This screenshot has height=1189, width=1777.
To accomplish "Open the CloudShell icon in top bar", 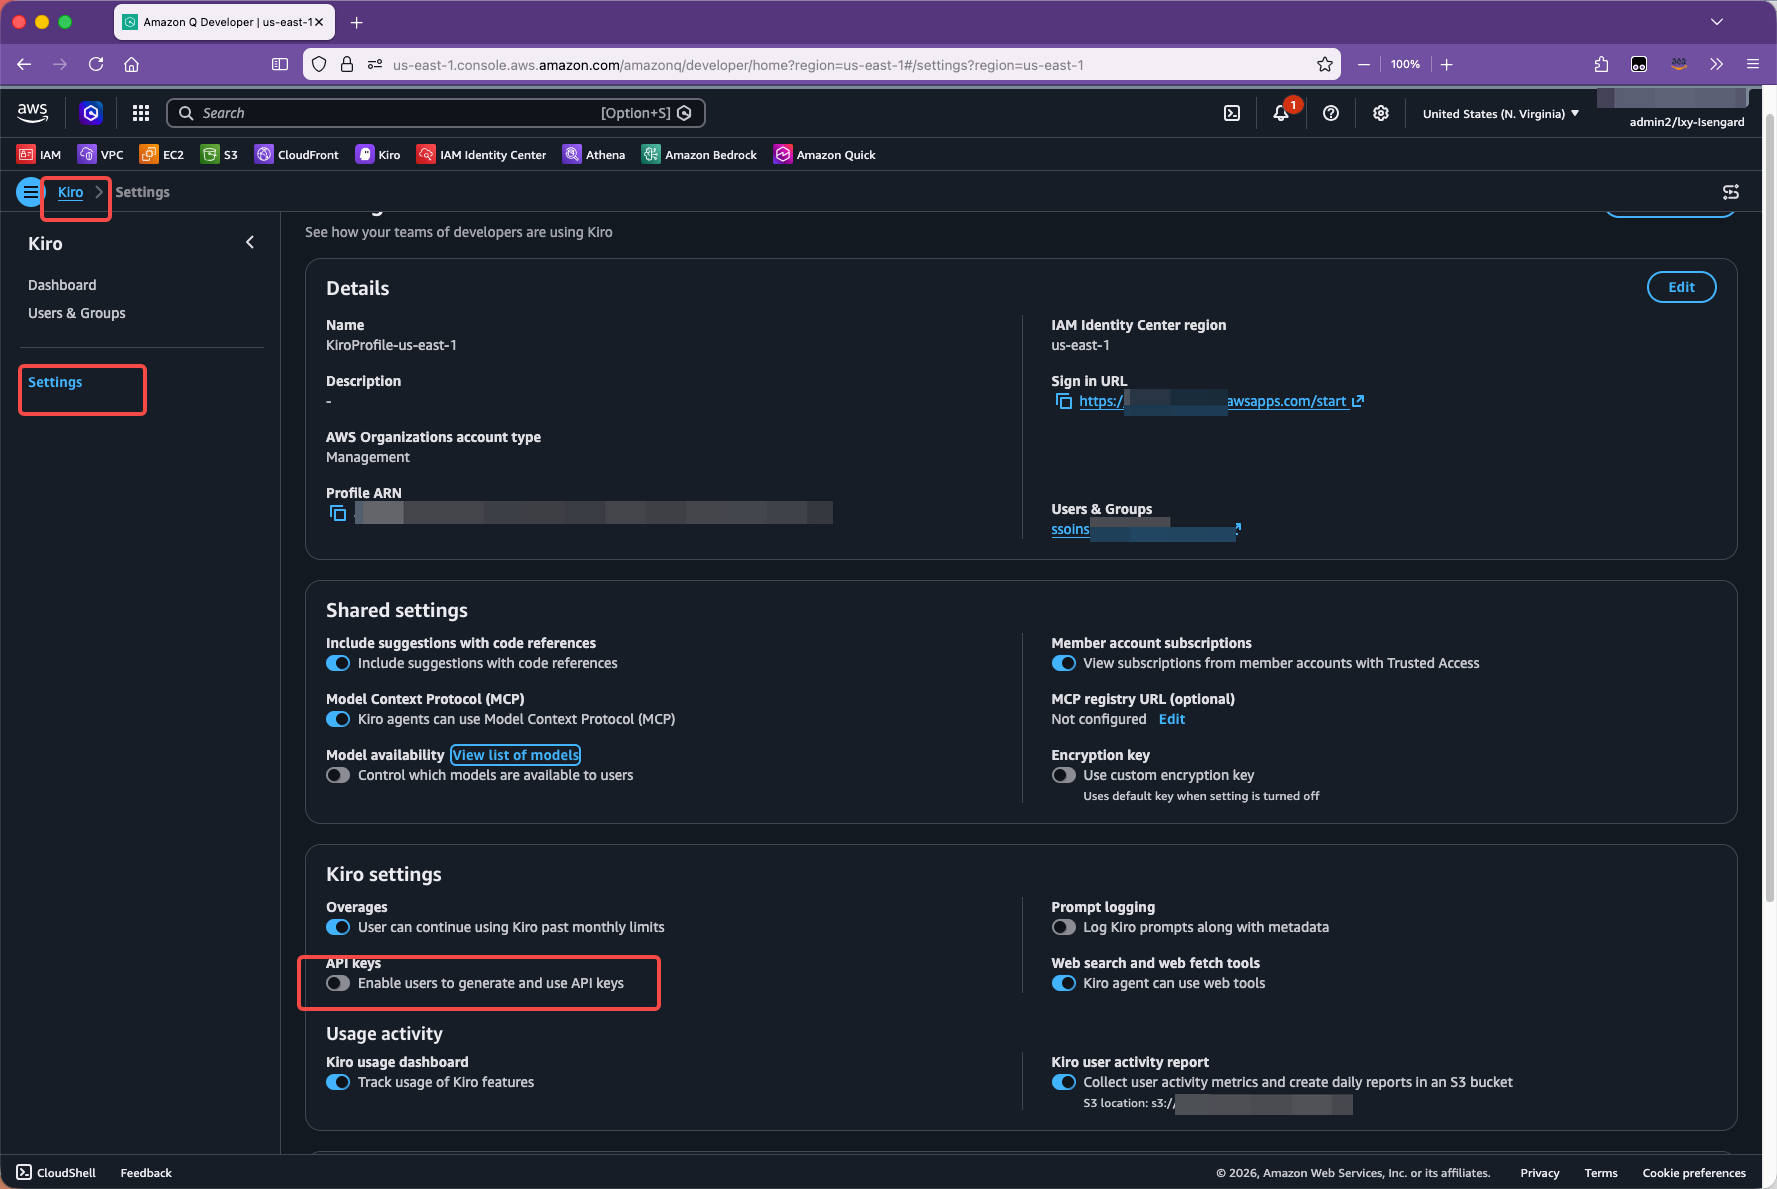I will pyautogui.click(x=1232, y=113).
